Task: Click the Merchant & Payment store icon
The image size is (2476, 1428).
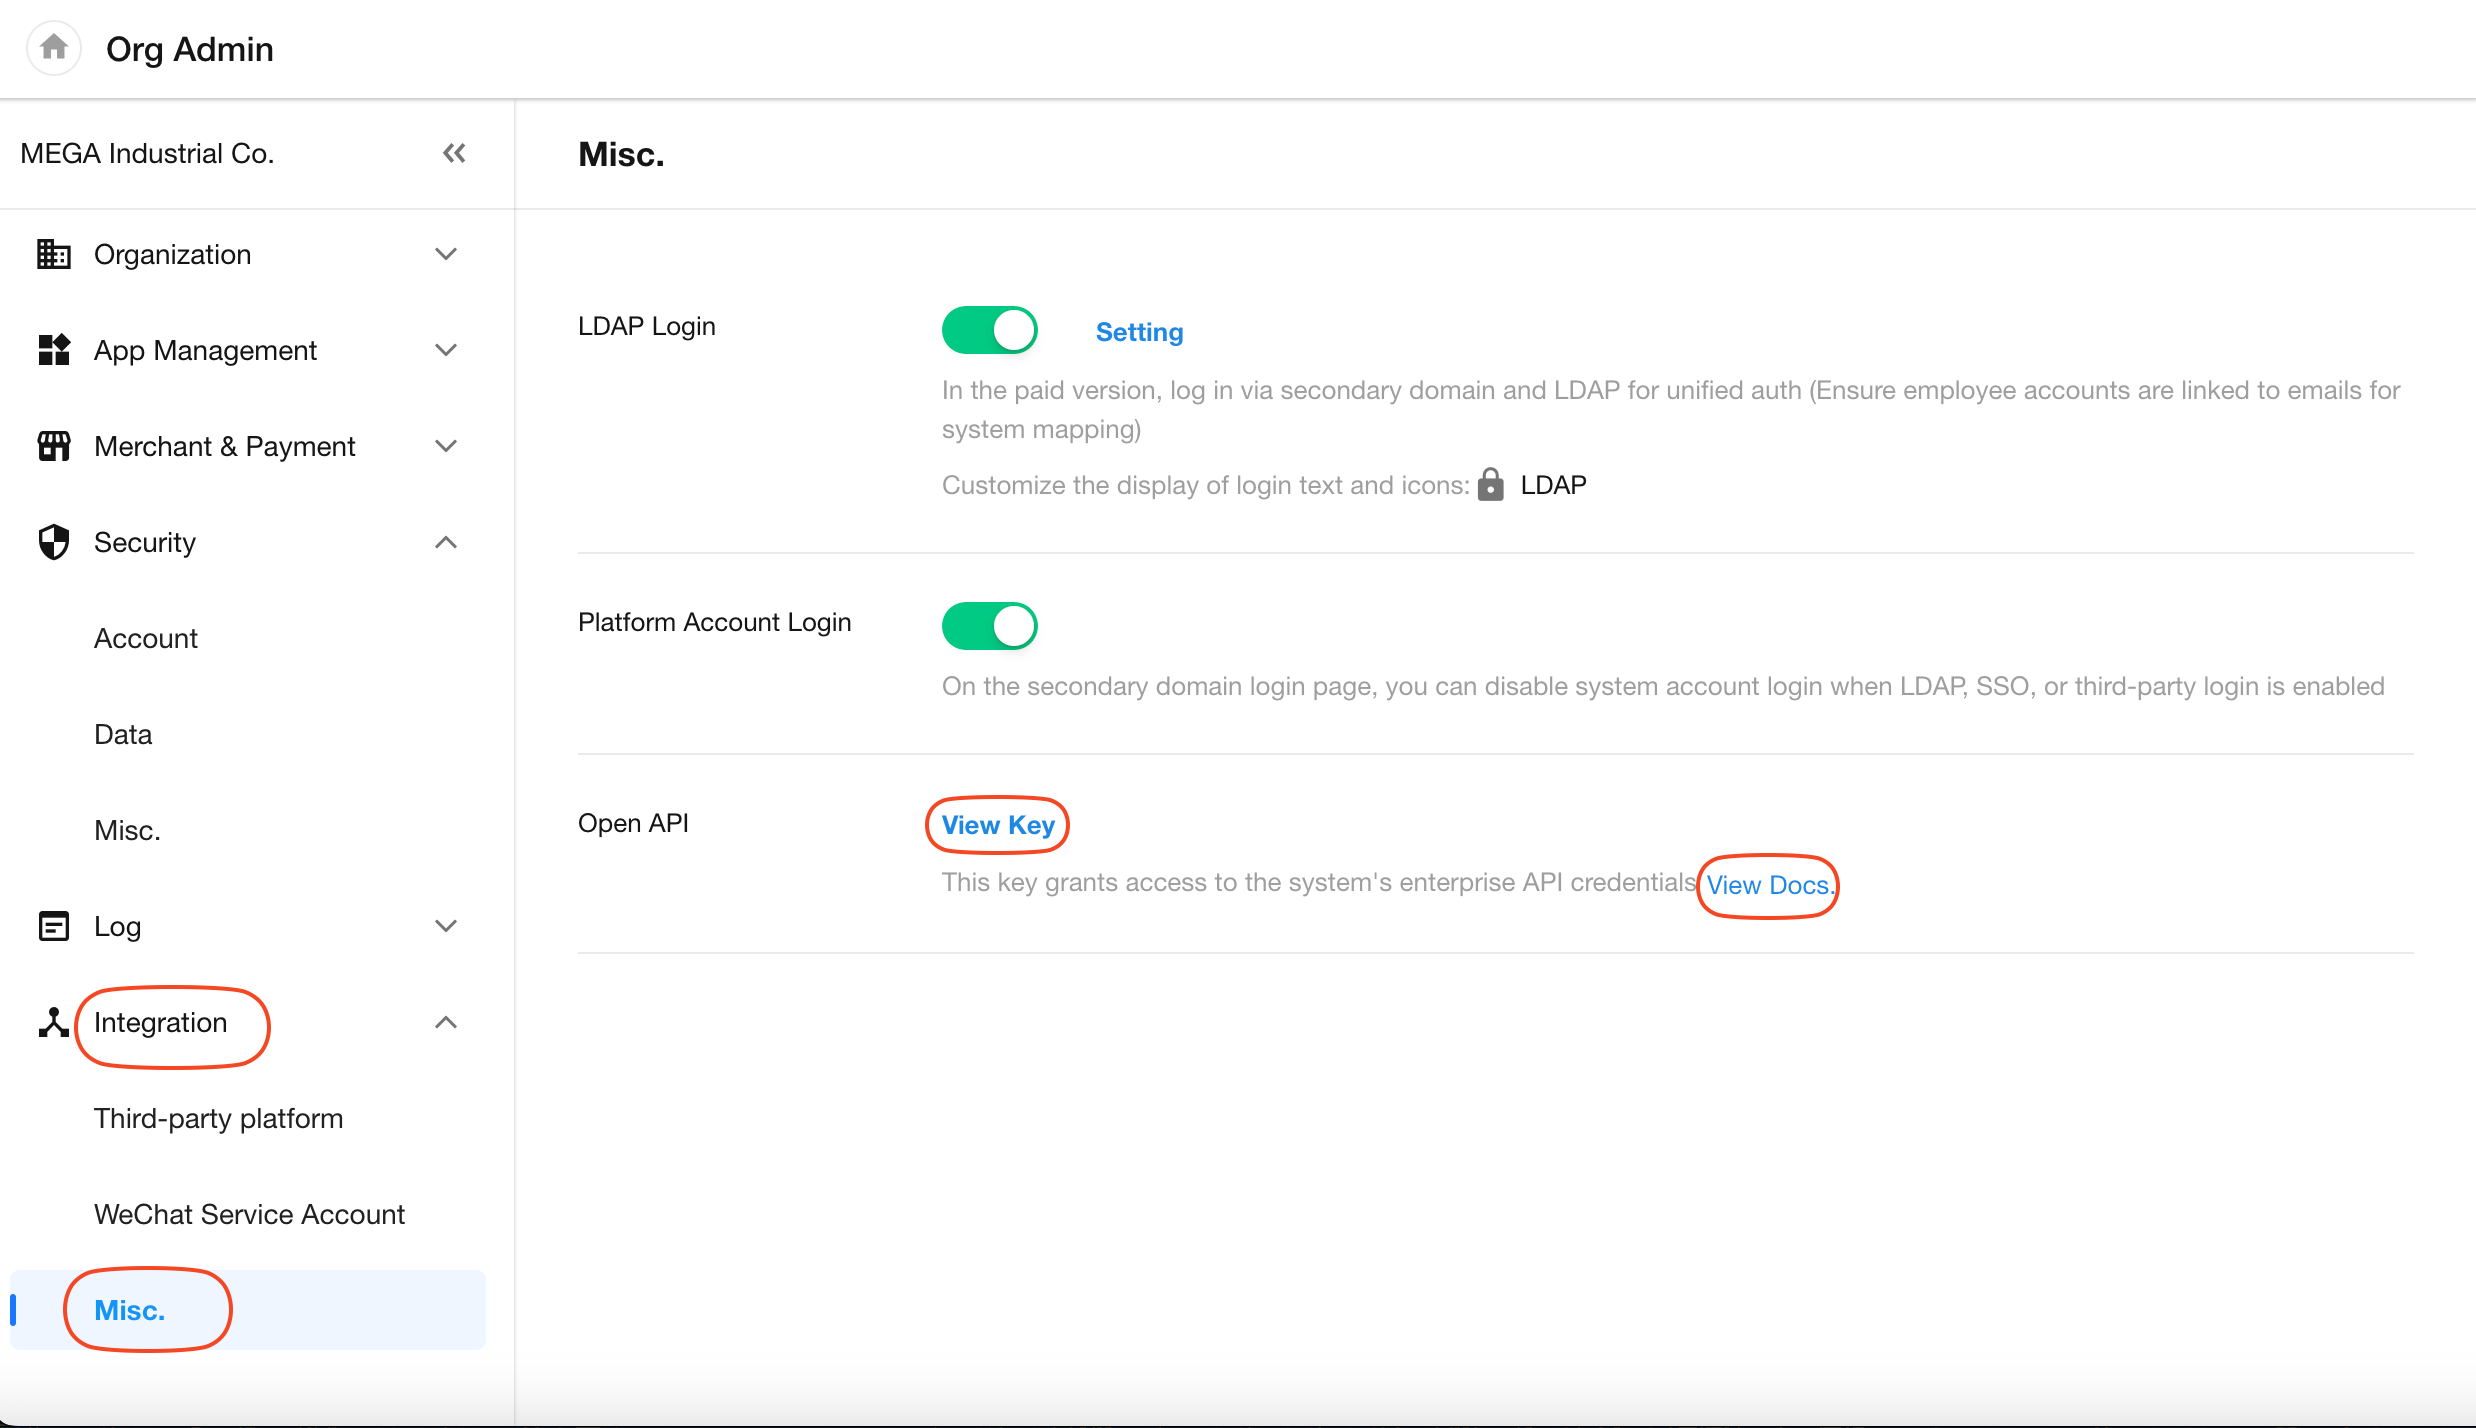Action: pyautogui.click(x=53, y=446)
